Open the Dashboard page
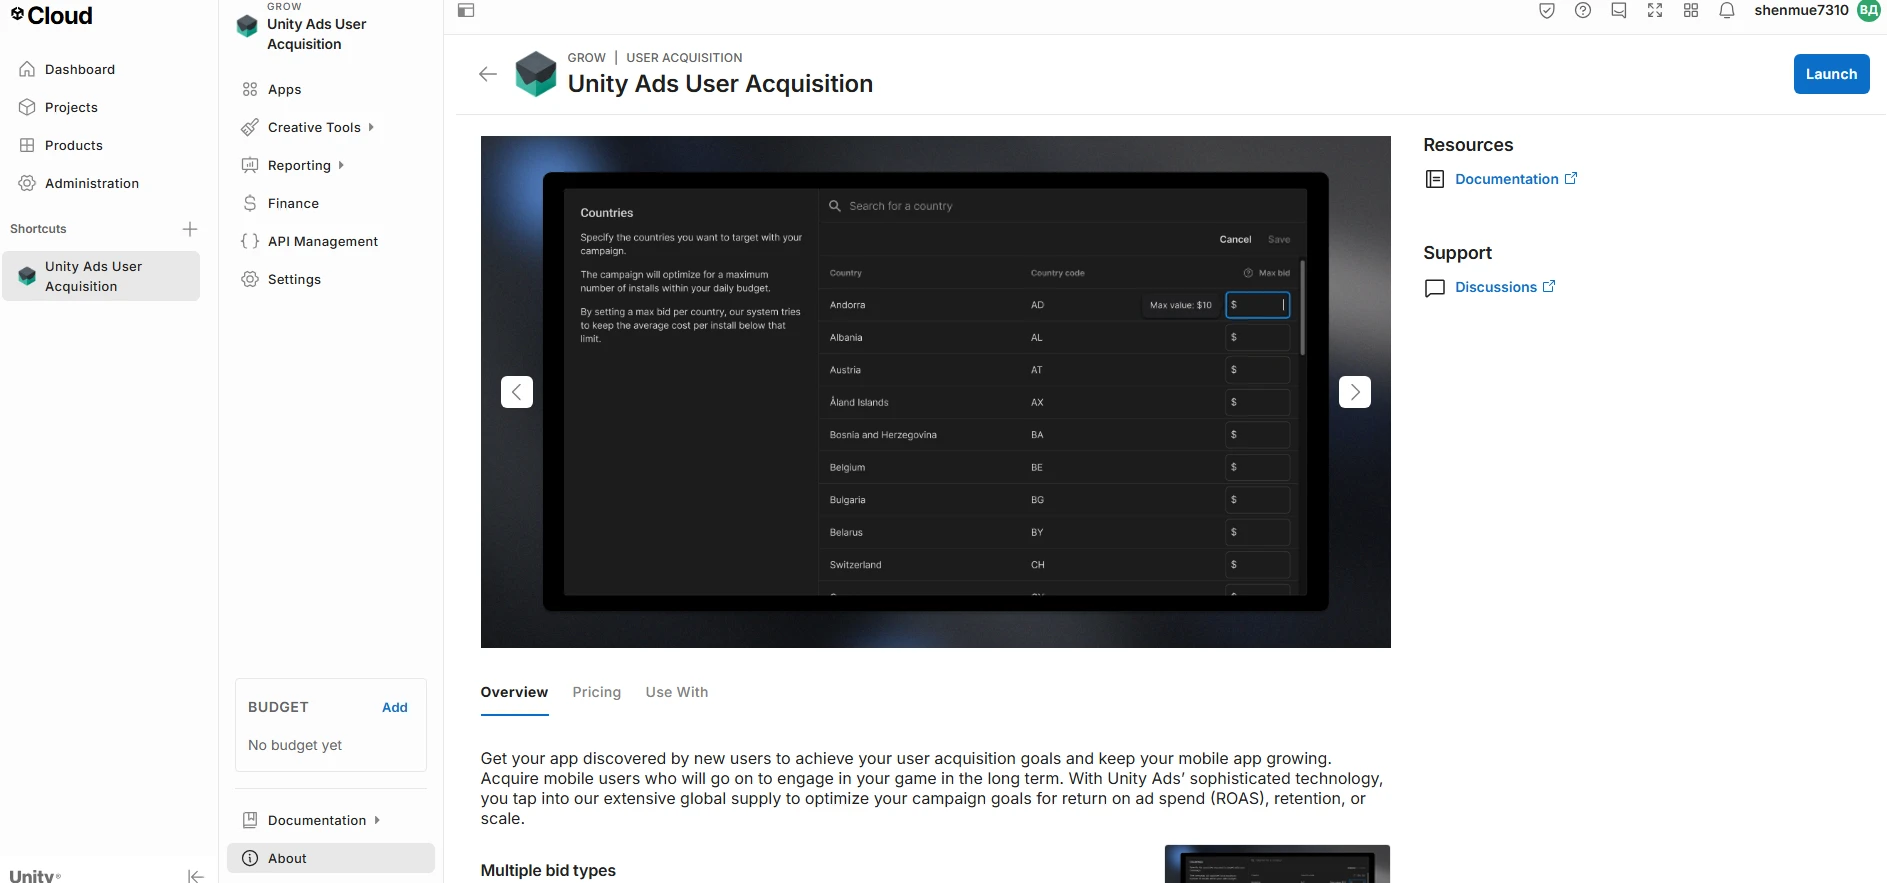Screen dimensions: 1887x883 pyautogui.click(x=80, y=69)
